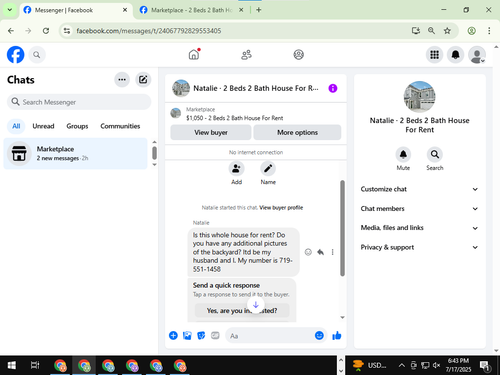Show hidden system tray icons
The image size is (500, 375).
(402, 365)
